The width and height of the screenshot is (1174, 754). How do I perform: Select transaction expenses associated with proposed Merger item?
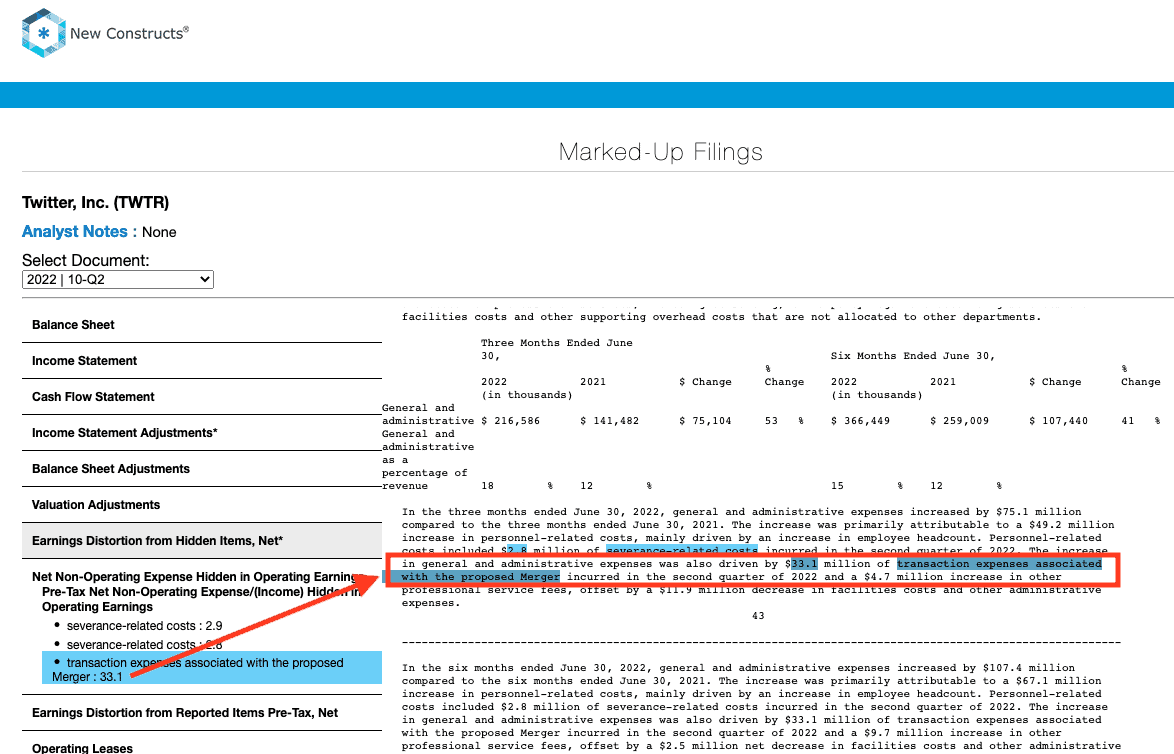212,669
